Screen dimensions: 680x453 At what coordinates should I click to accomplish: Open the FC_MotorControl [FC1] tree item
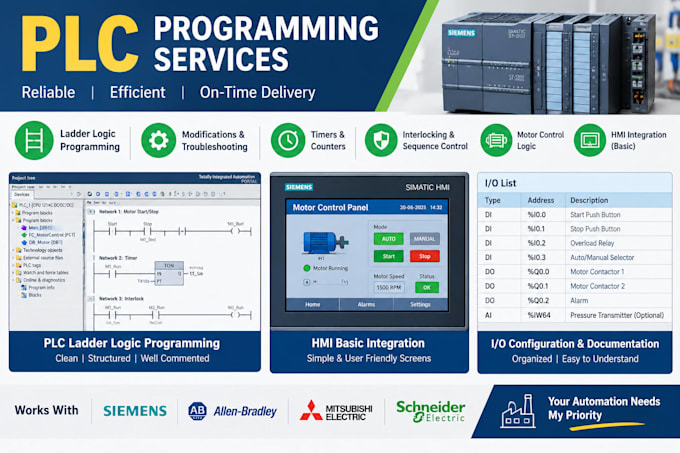pyautogui.click(x=52, y=235)
